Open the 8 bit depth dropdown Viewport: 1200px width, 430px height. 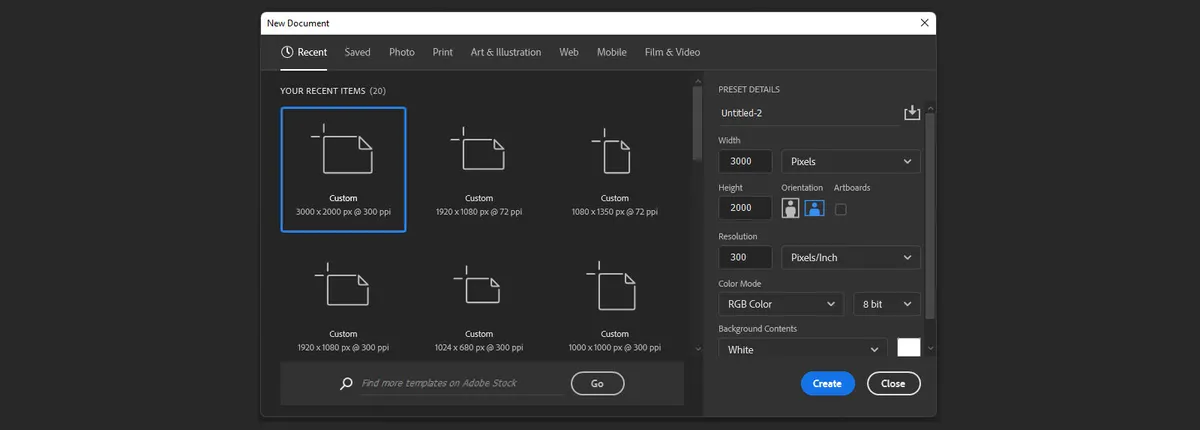pyautogui.click(x=887, y=304)
